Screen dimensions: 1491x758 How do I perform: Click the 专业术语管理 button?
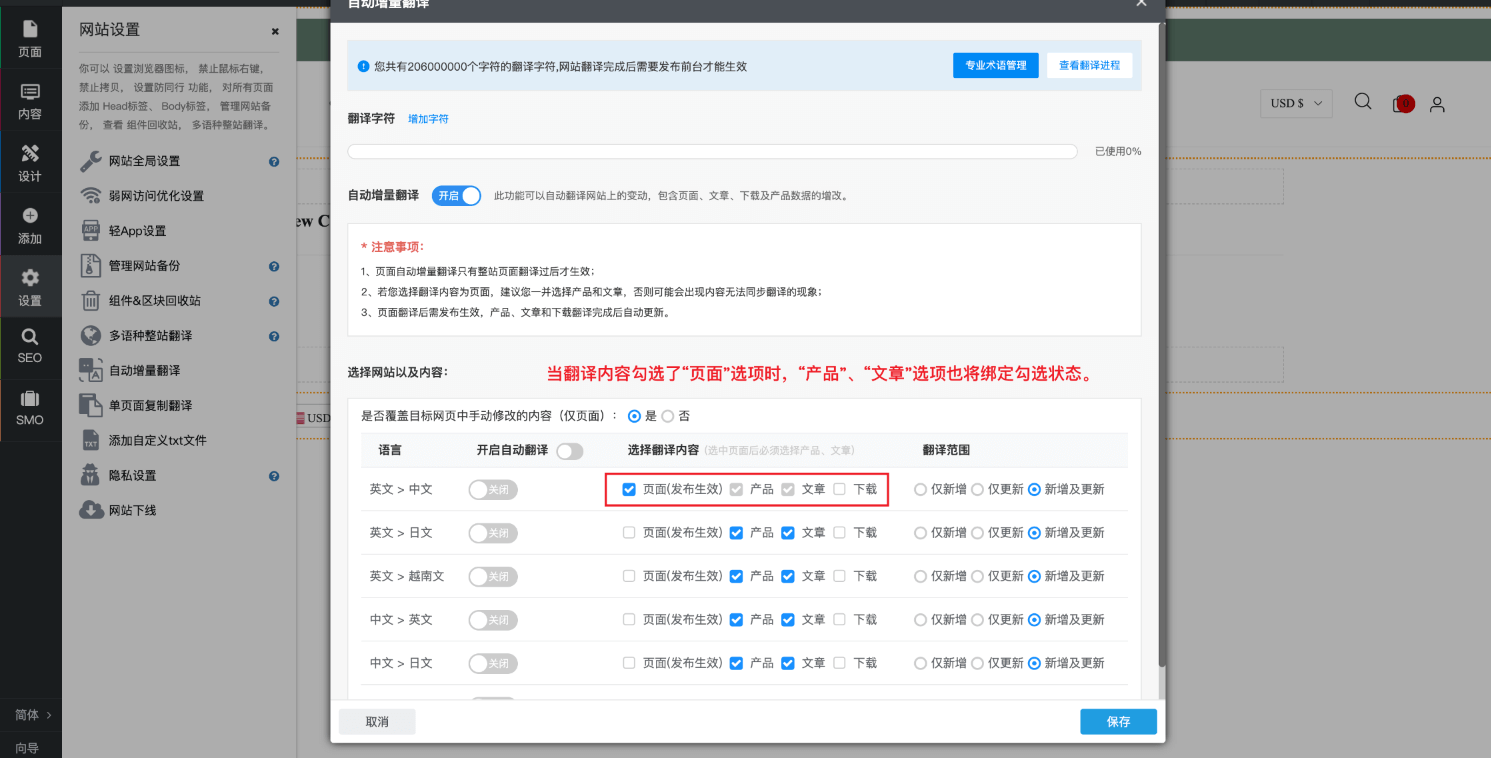point(995,65)
